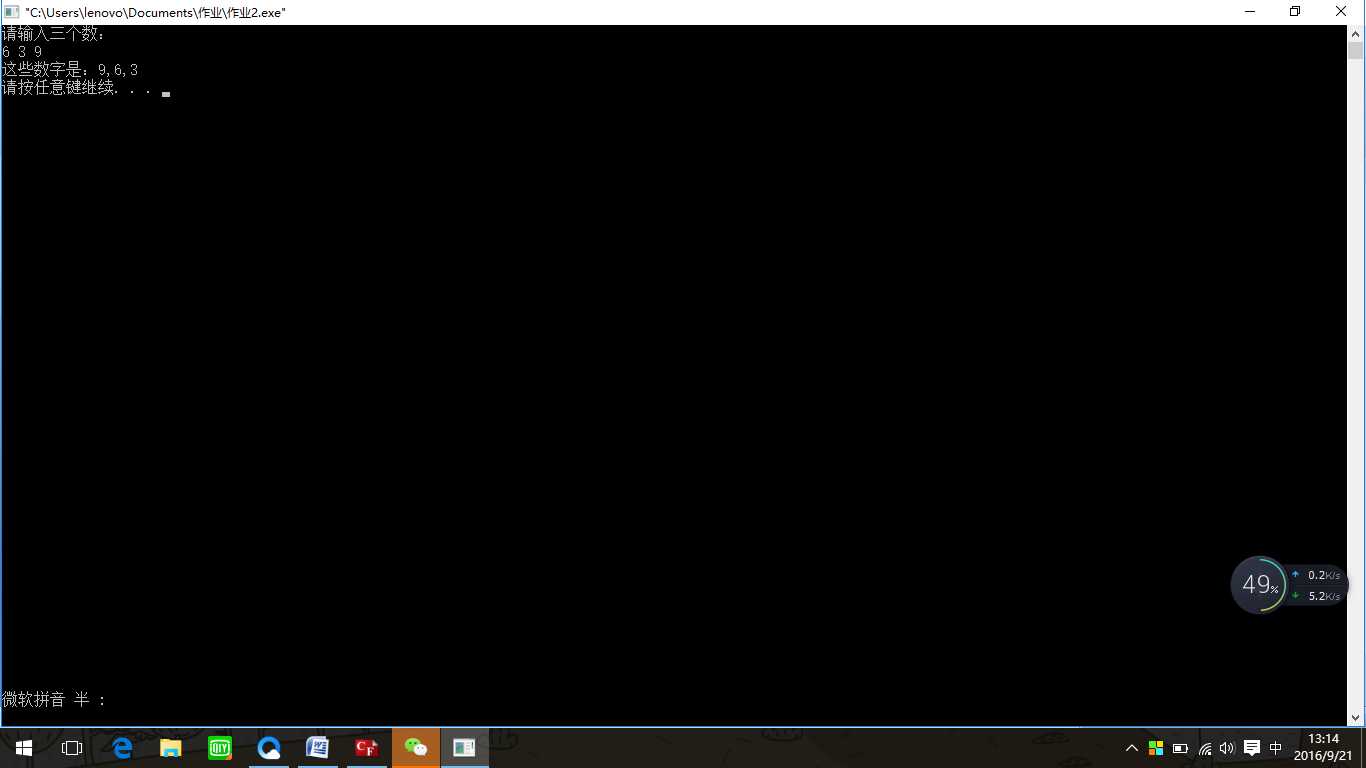Click the input line "6 3 9"
The image size is (1366, 768).
(x=22, y=52)
